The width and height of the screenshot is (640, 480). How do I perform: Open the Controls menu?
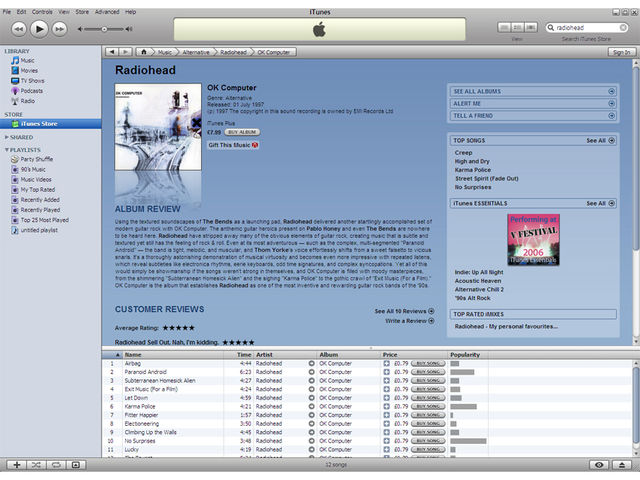42,12
